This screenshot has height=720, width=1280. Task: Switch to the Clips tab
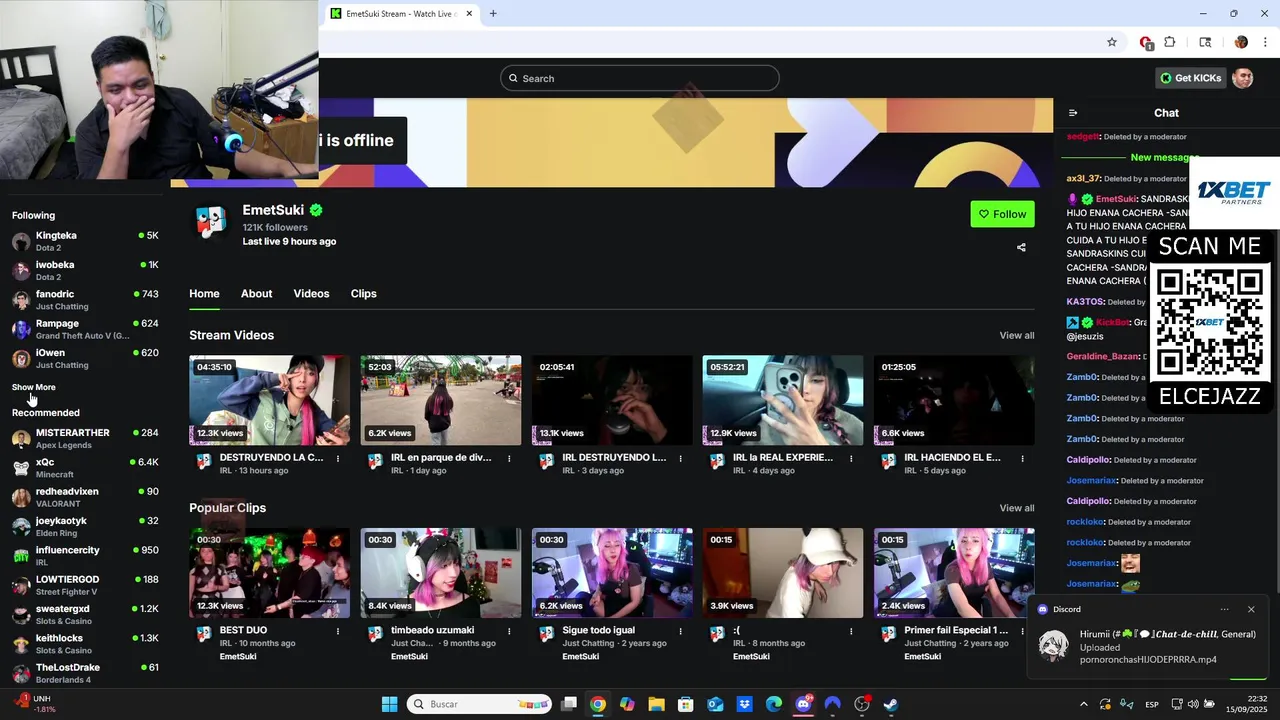tap(363, 293)
